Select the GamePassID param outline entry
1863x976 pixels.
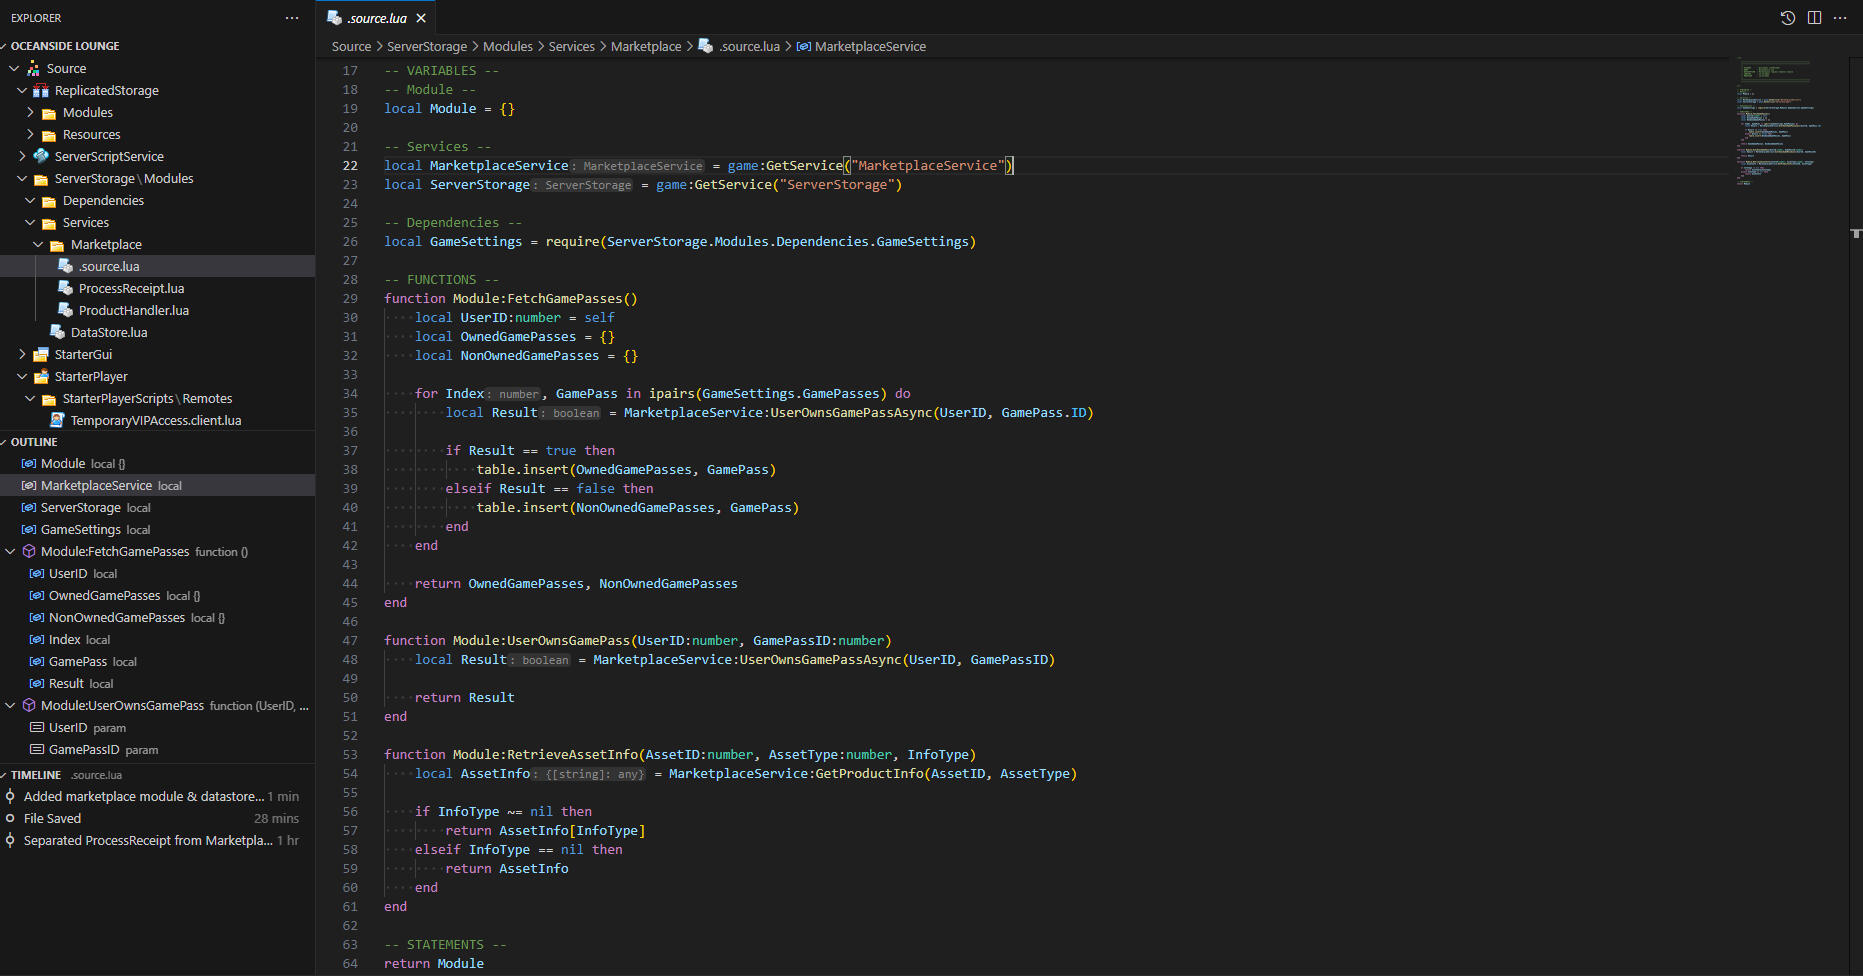pyautogui.click(x=157, y=749)
